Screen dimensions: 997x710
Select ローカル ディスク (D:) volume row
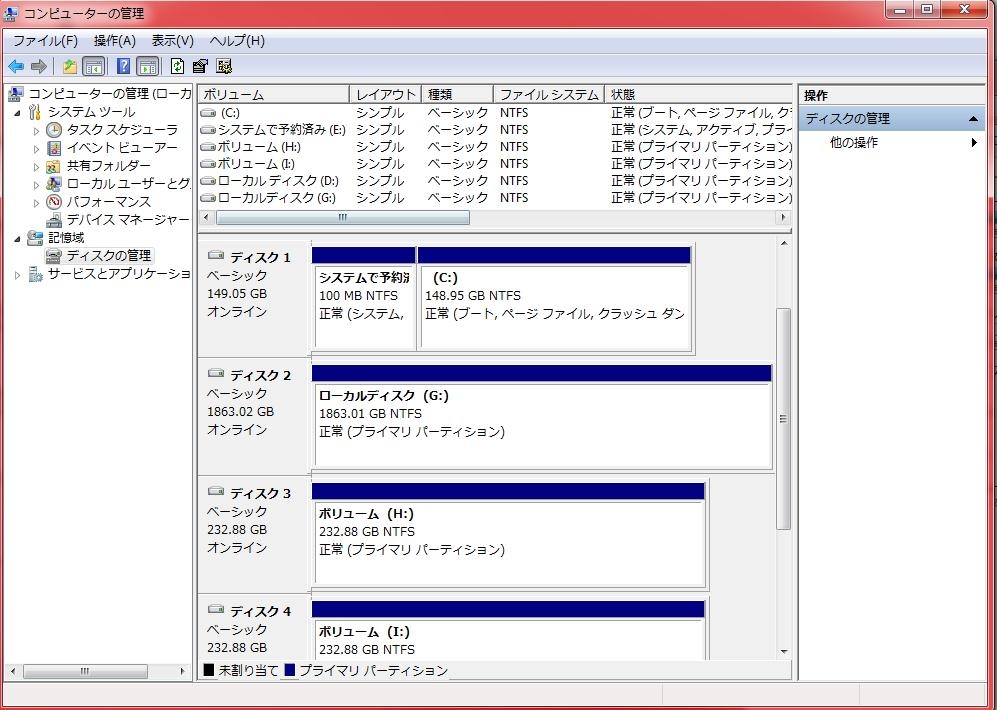click(495, 181)
